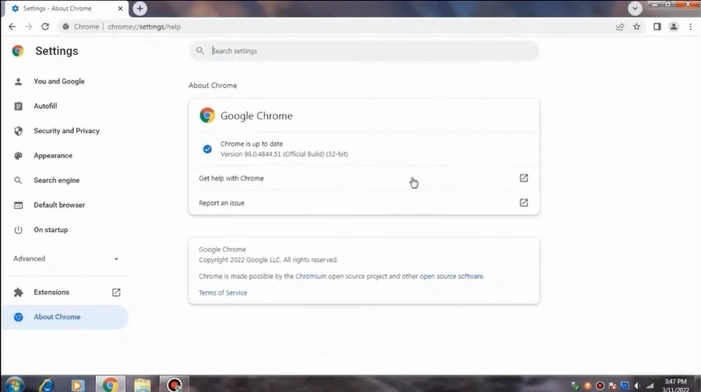Click the Chrome site info icon in address bar
This screenshot has width=701, height=392.
tap(66, 27)
